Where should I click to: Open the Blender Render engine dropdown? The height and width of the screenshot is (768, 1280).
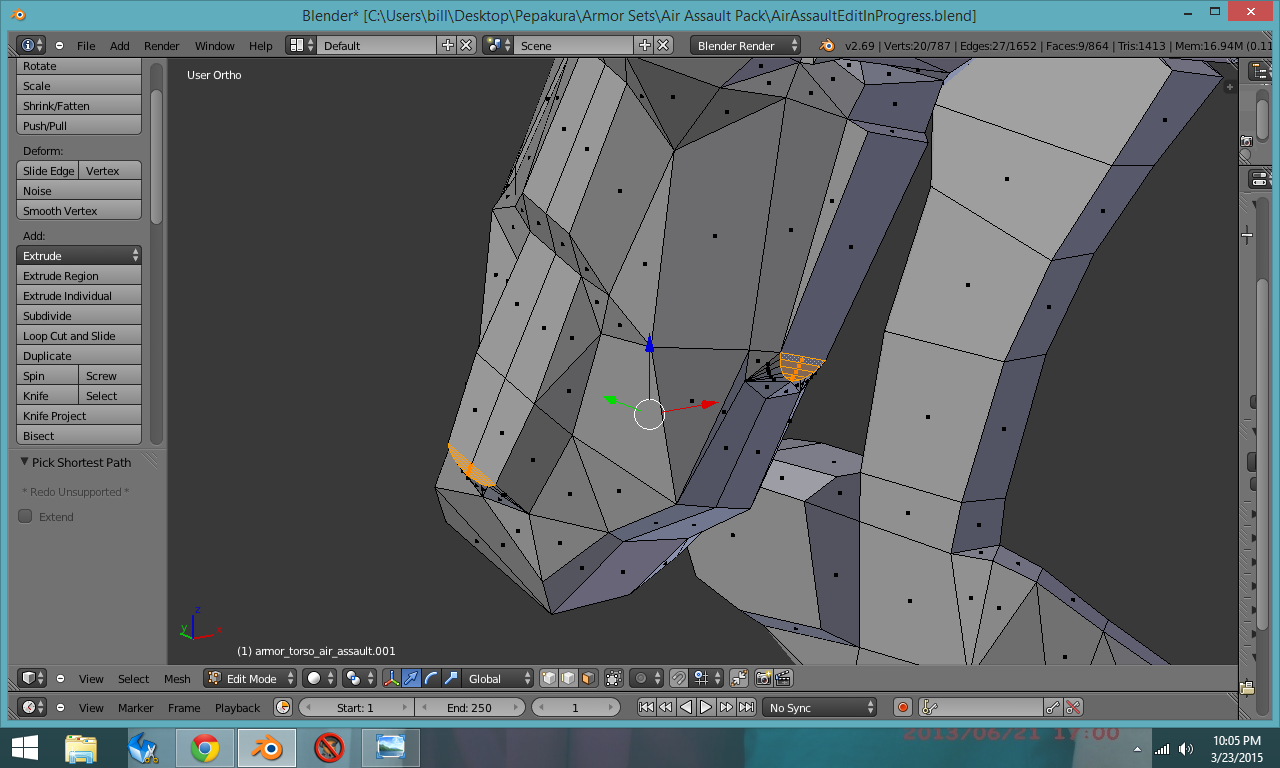(x=745, y=45)
